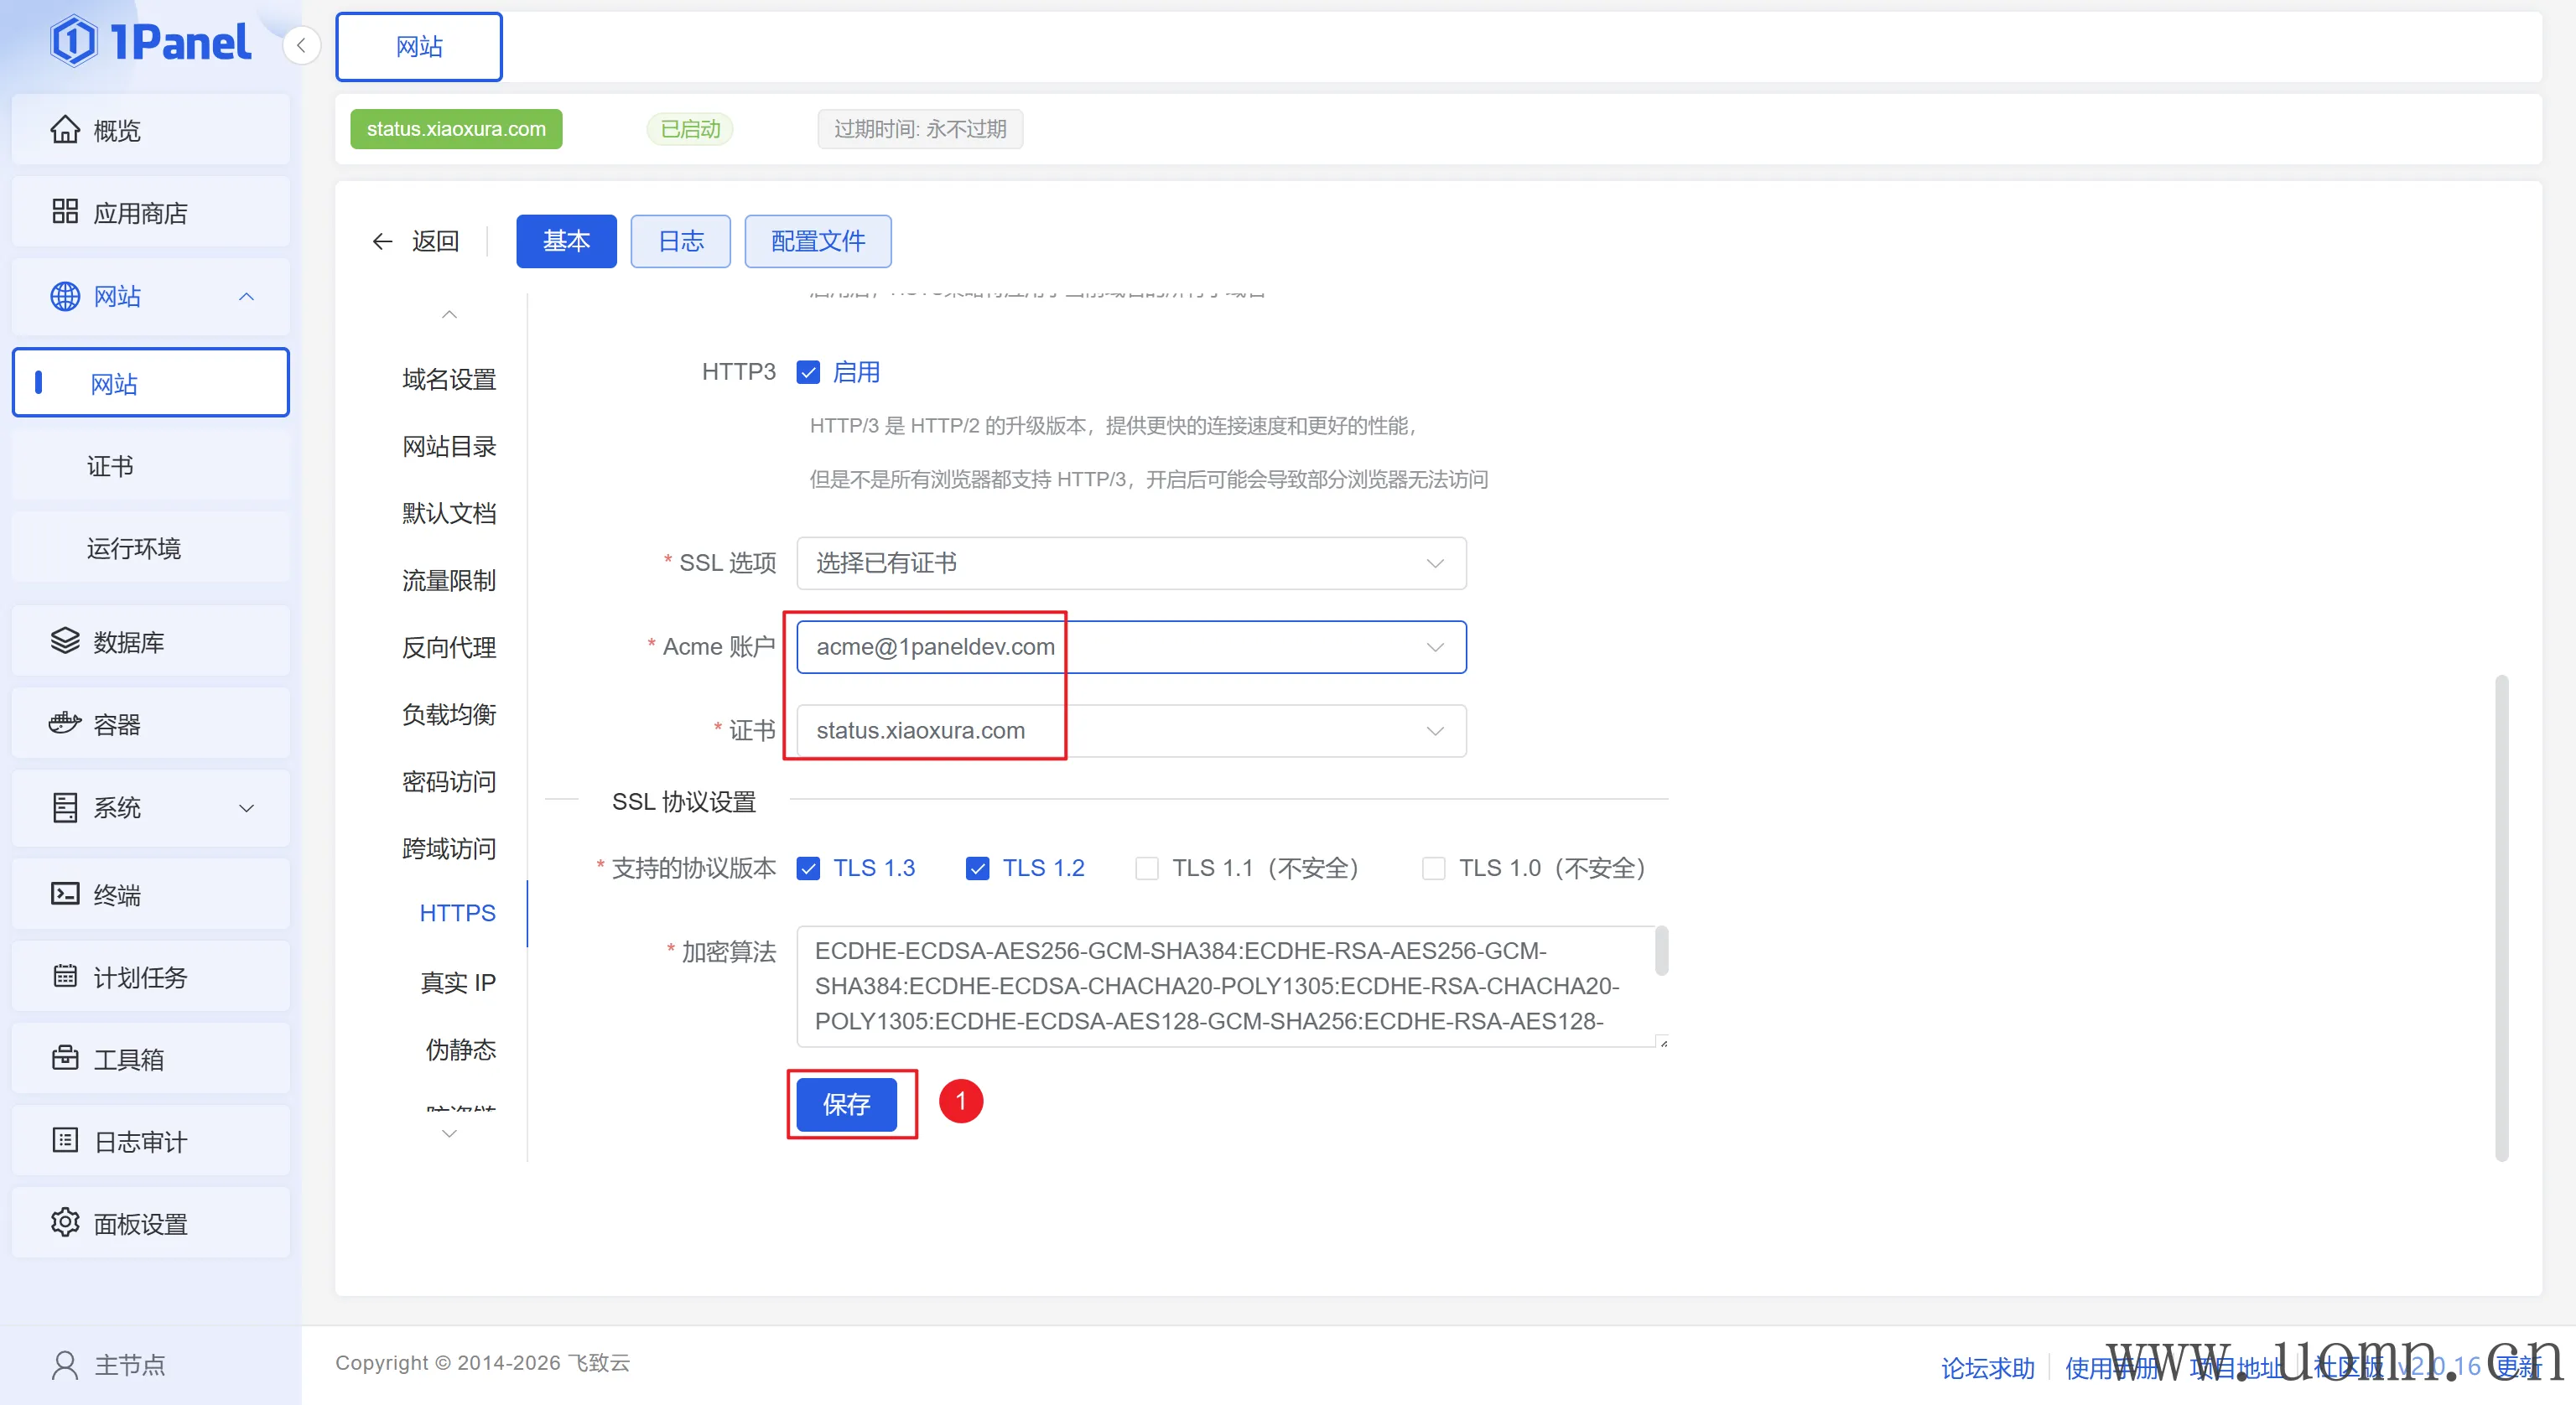Image resolution: width=2576 pixels, height=1405 pixels.
Task: Open the SSL 选项 dropdown
Action: point(1130,563)
